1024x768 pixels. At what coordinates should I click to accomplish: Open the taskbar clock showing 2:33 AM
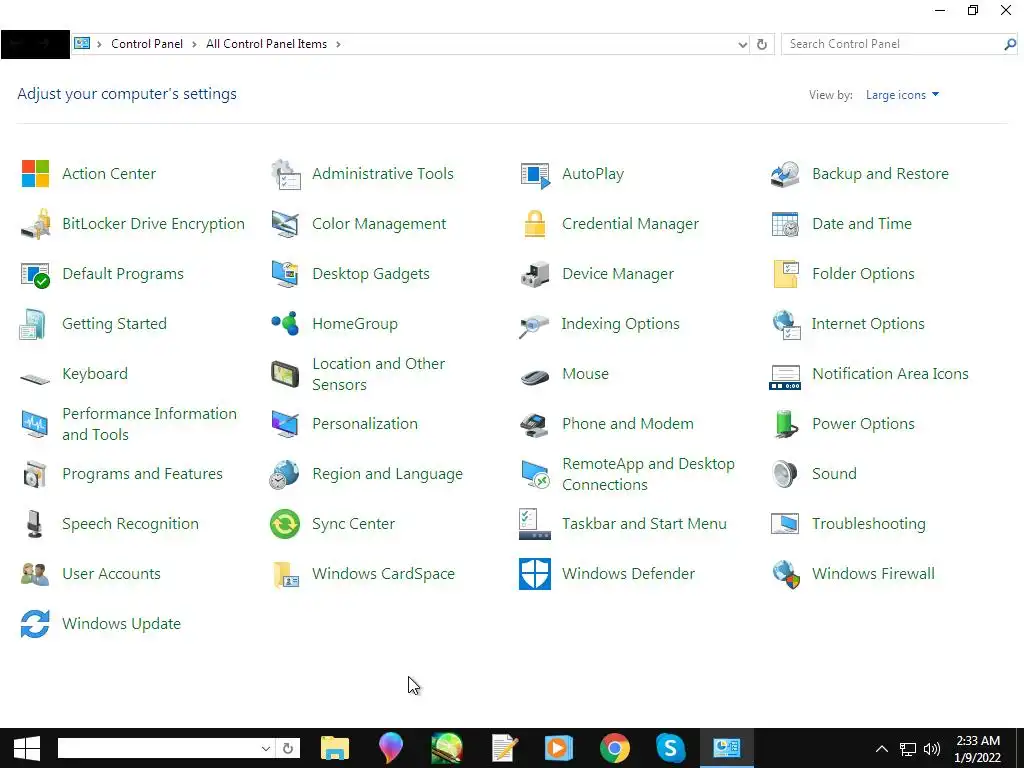(978, 749)
